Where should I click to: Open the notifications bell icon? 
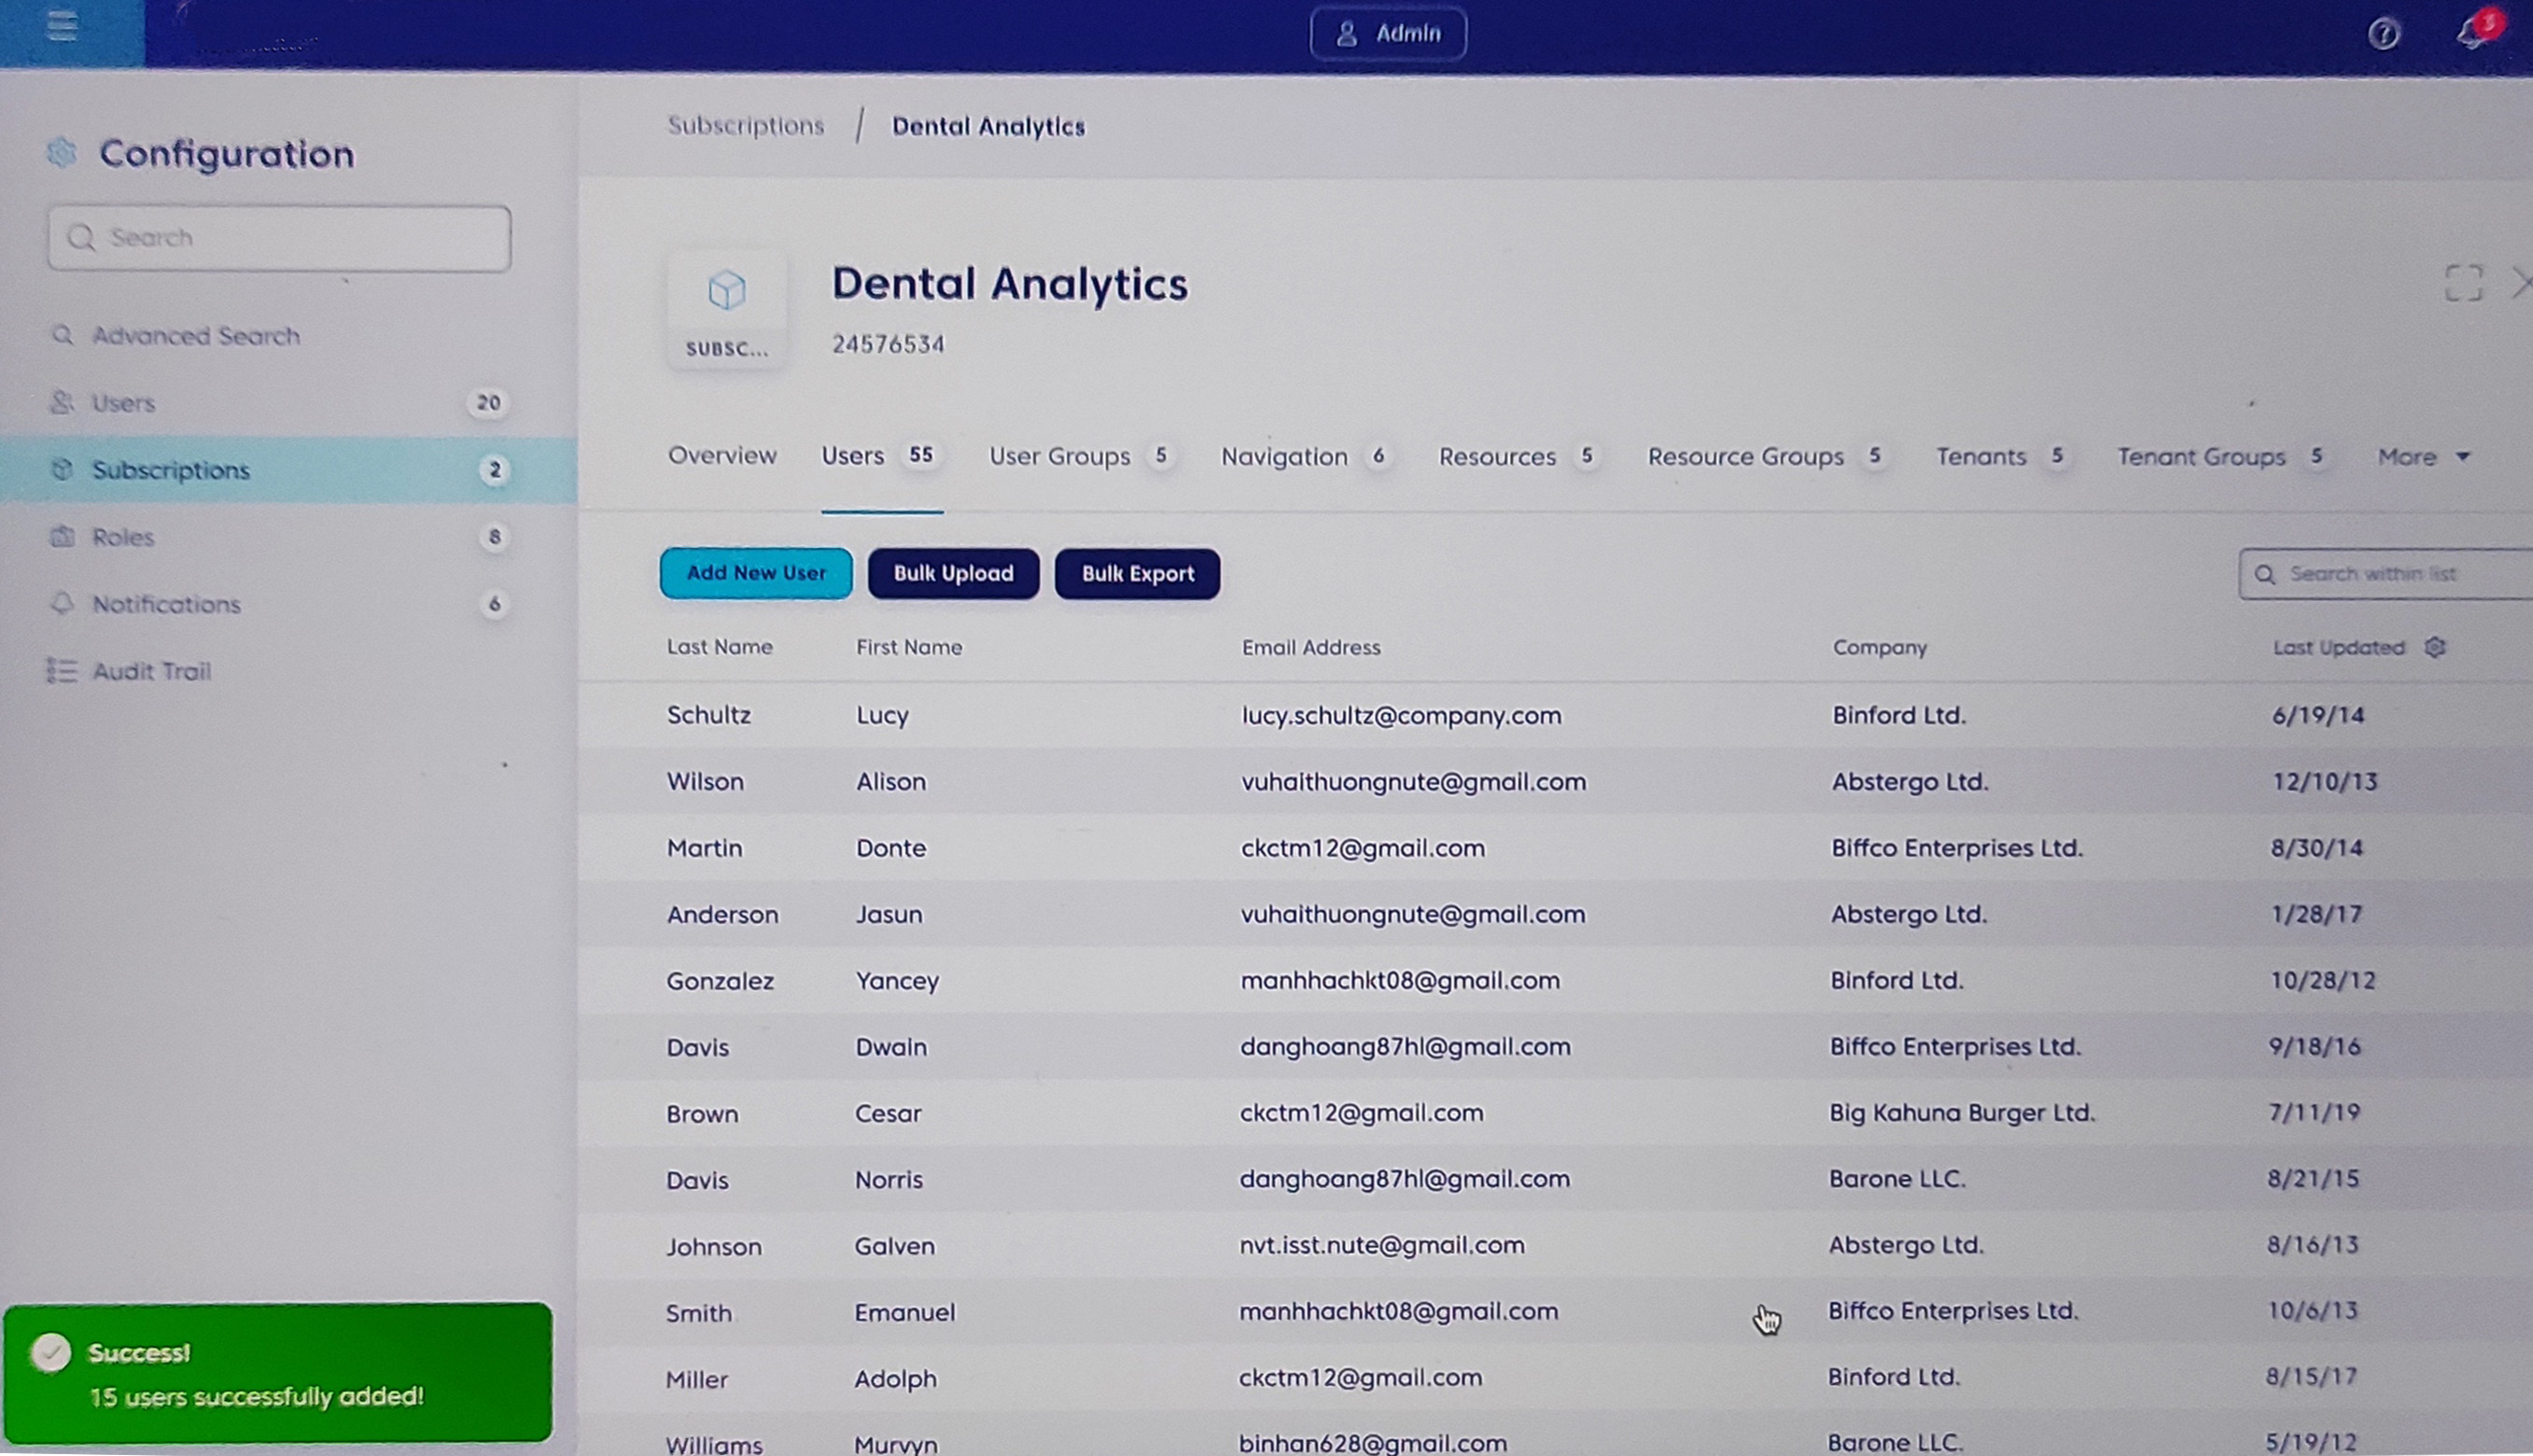2473,34
